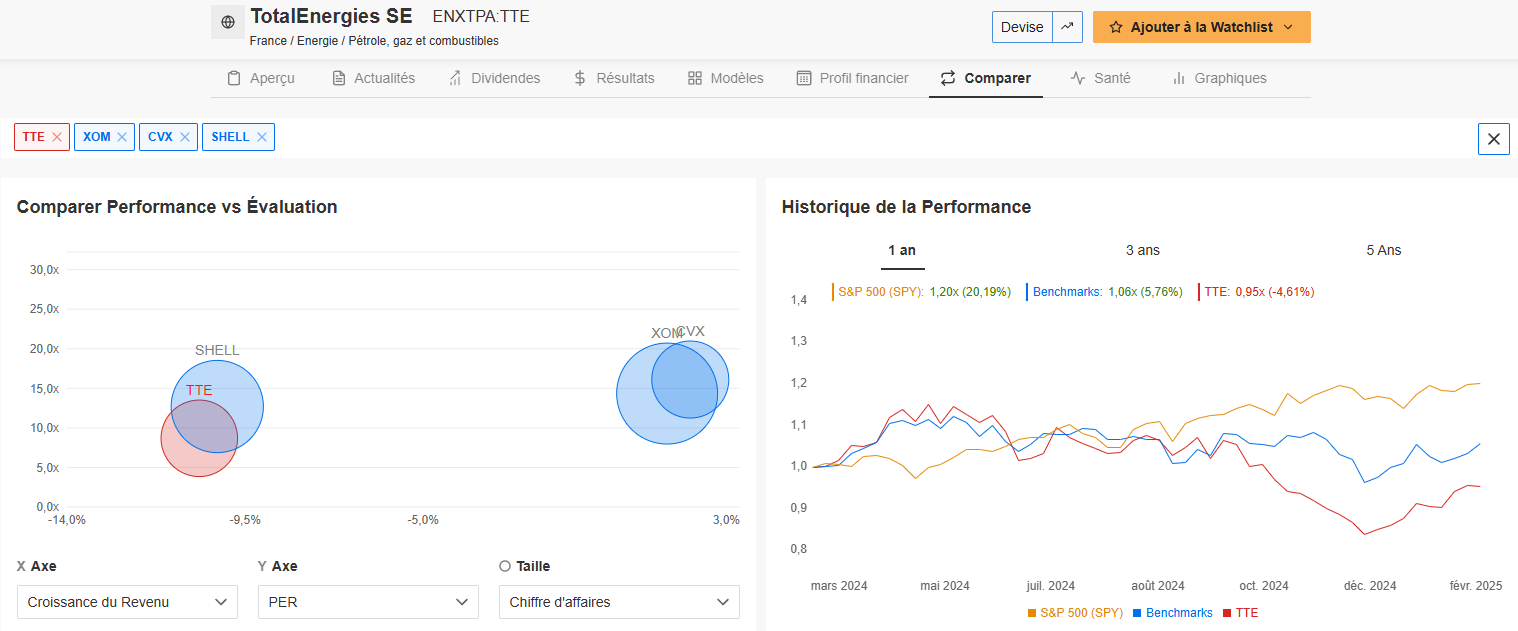Click the TTE 0,95x (-4,61%) value label
Image resolution: width=1518 pixels, height=631 pixels.
(1275, 292)
